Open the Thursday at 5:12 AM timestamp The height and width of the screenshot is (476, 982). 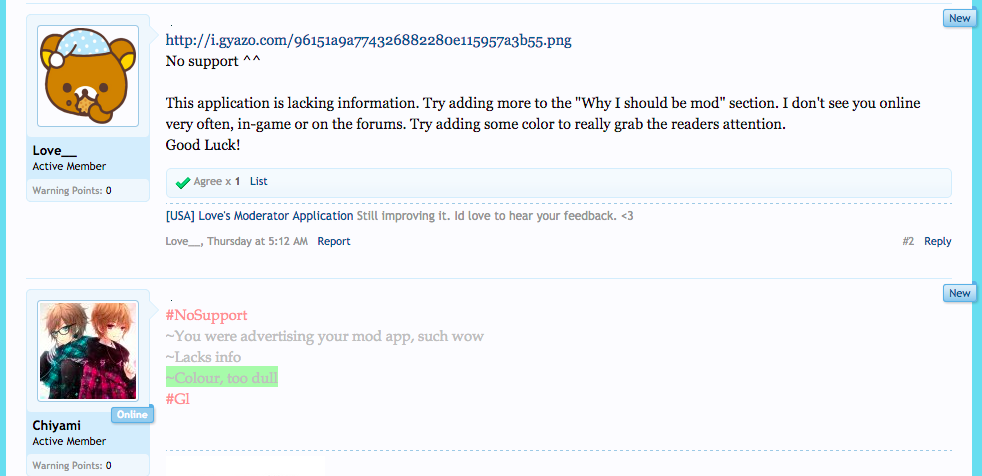[x=257, y=241]
